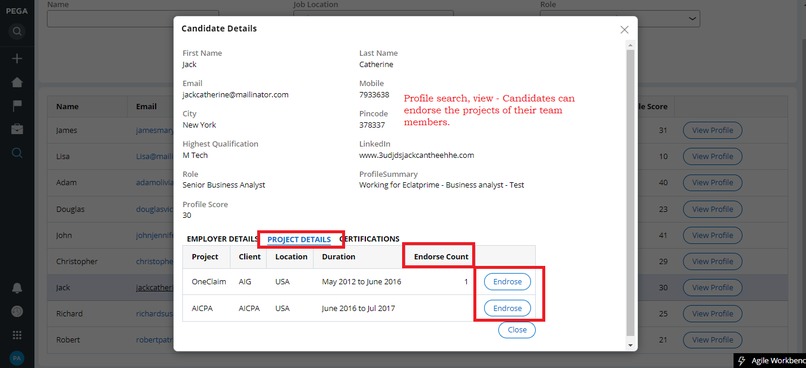
Task: Open the sidebar search magnifier at top
Action: coord(17,32)
